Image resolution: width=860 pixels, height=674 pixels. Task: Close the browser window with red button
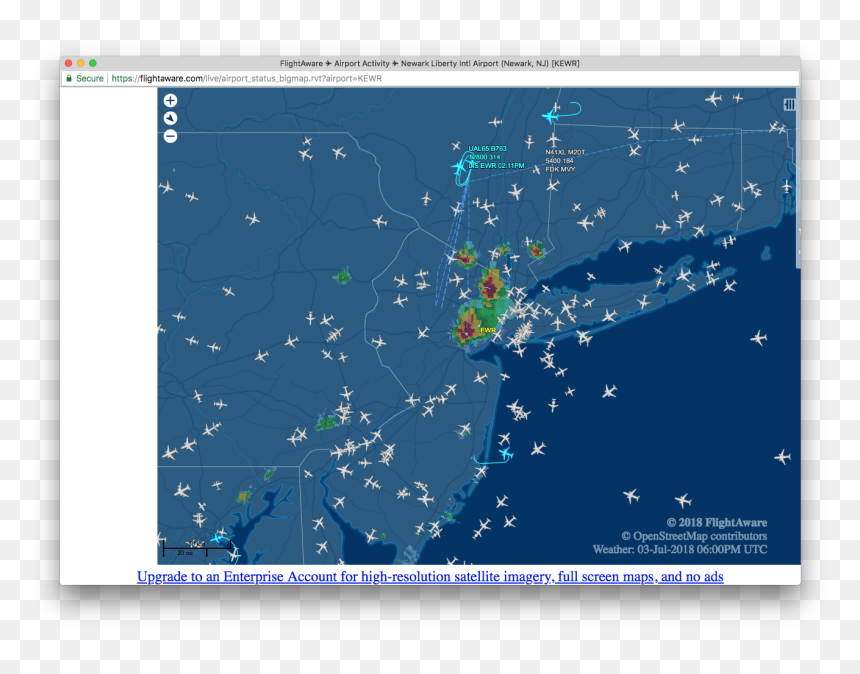(x=69, y=64)
